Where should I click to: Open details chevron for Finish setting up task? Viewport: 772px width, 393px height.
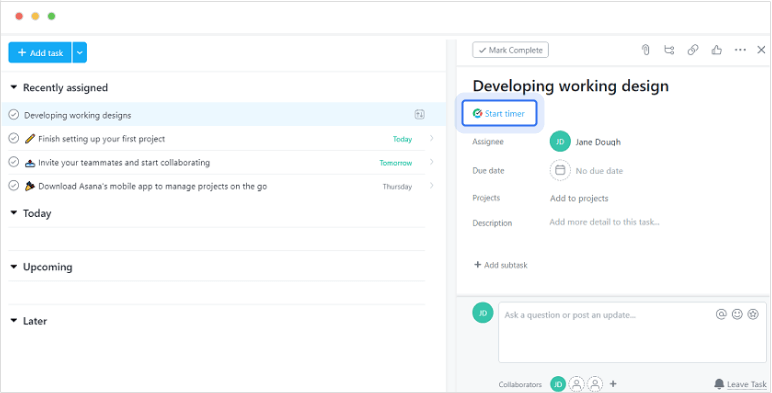click(431, 138)
